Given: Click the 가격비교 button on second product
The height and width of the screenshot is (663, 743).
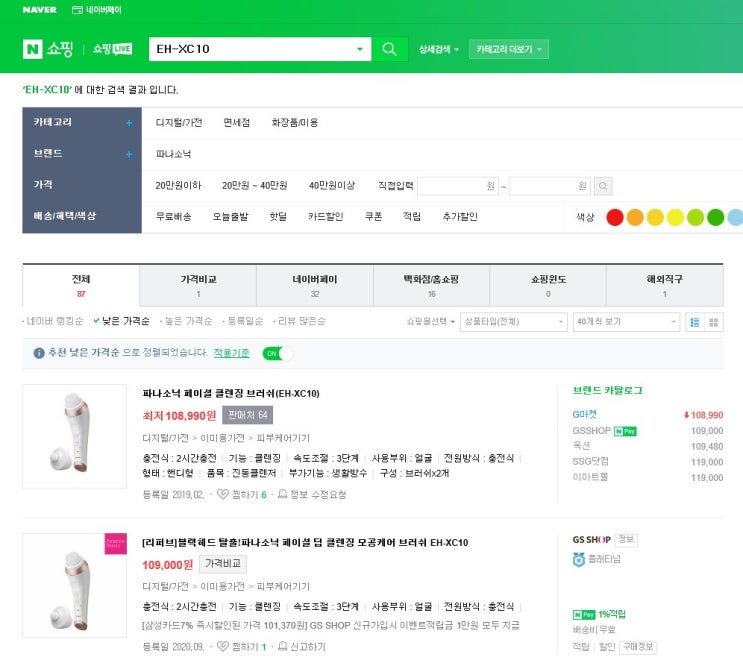Looking at the screenshot, I should click(223, 563).
